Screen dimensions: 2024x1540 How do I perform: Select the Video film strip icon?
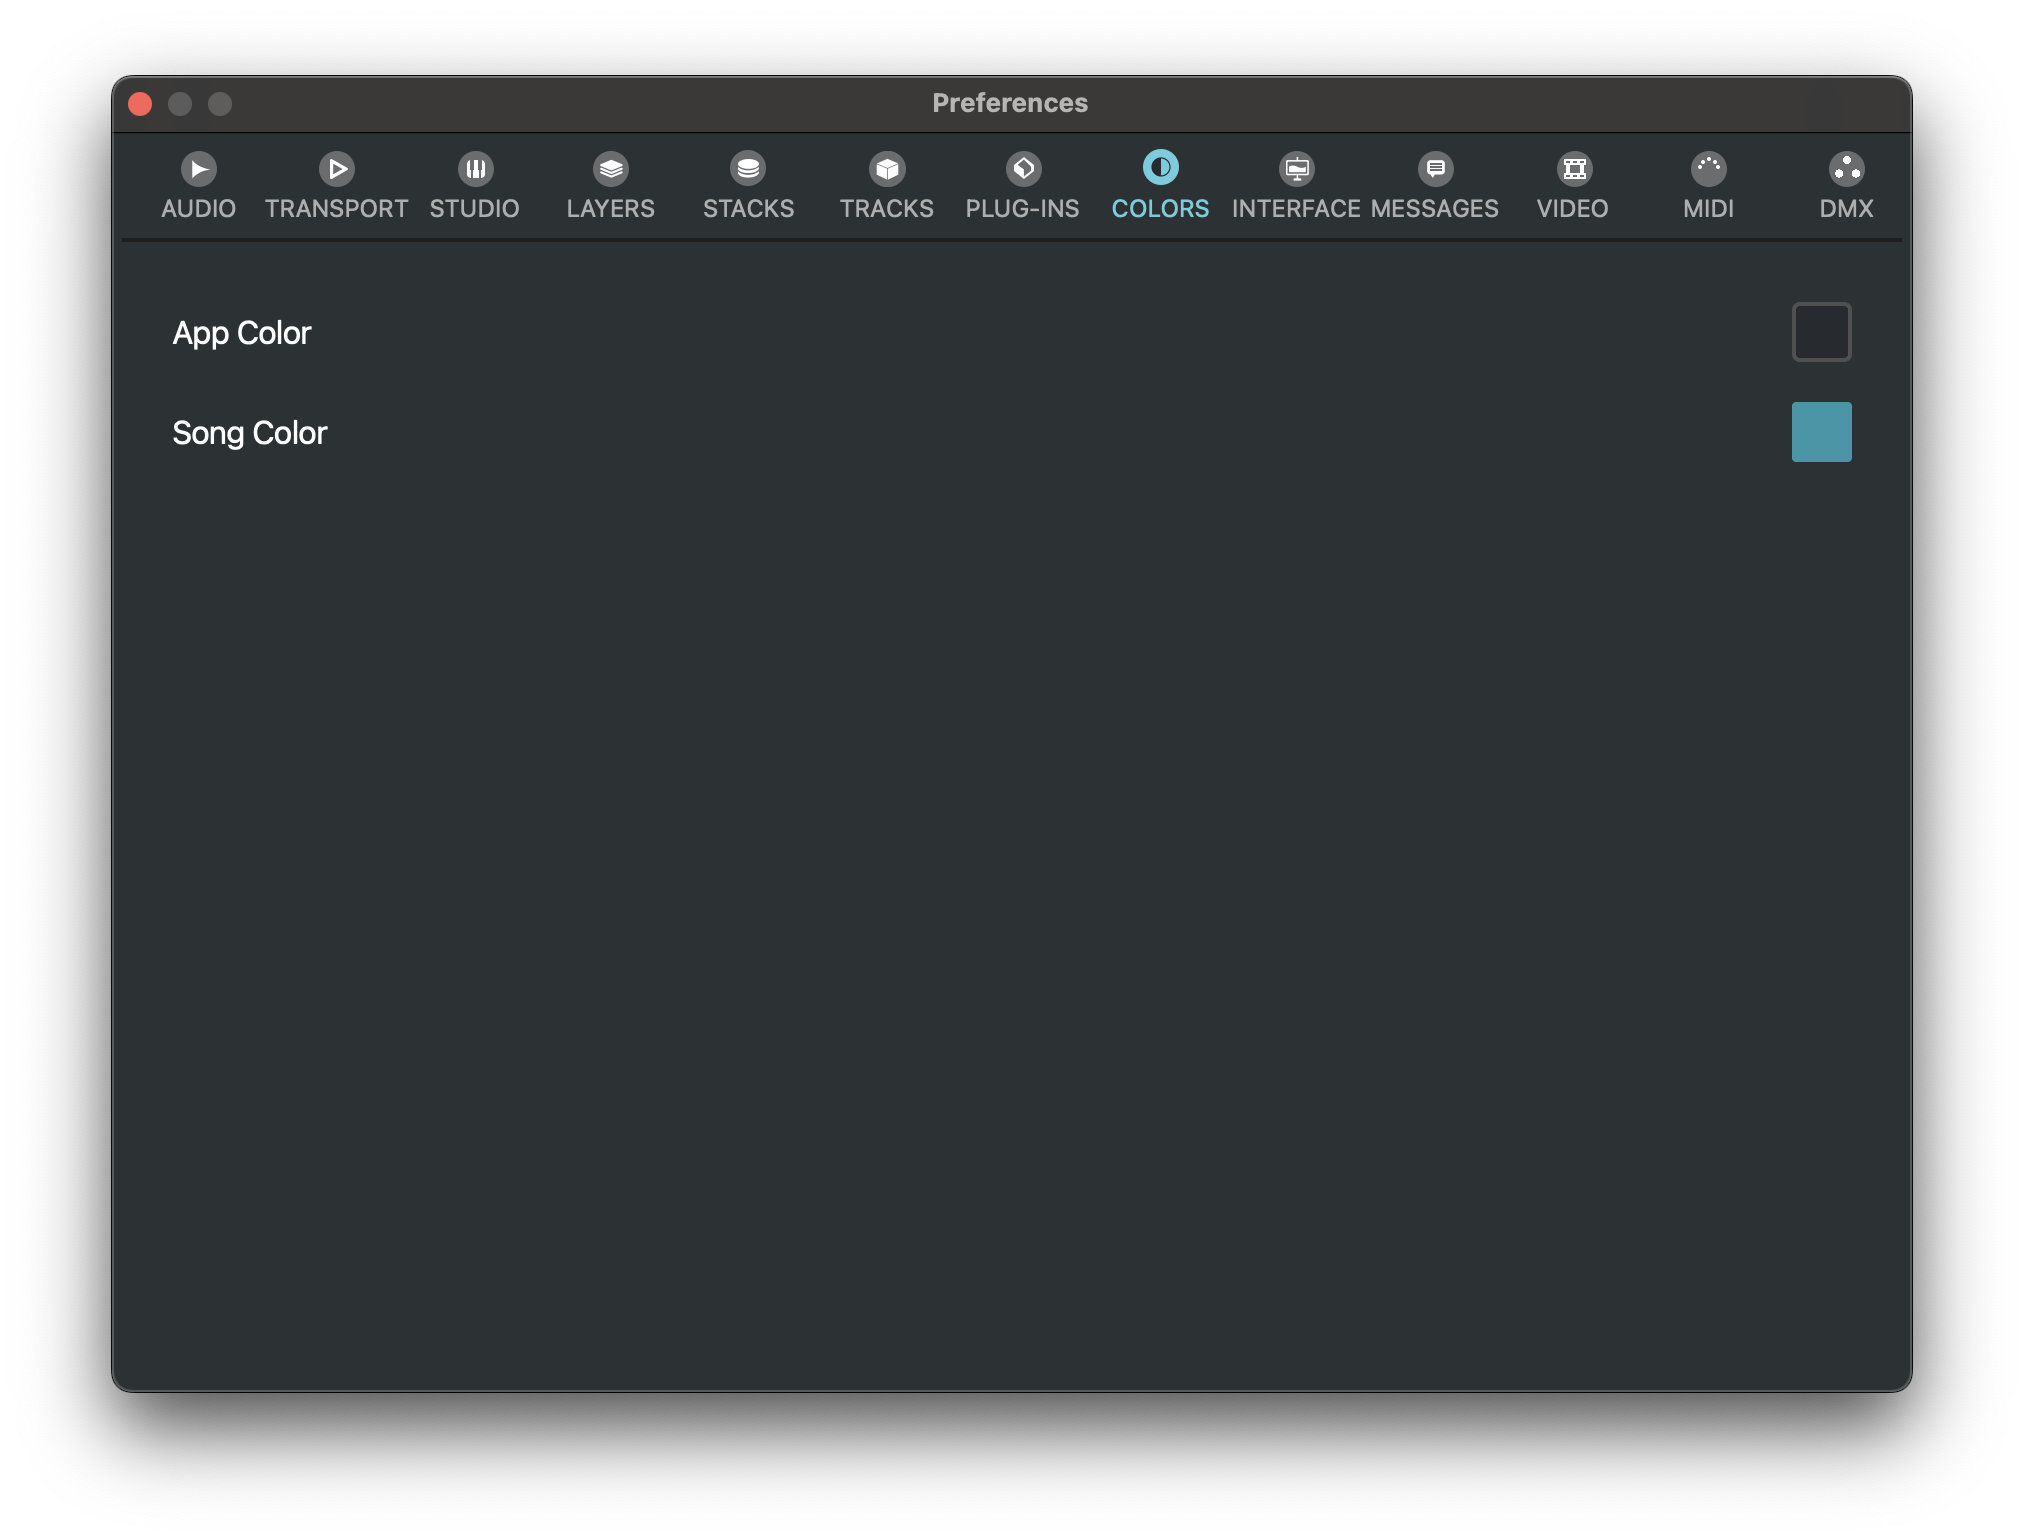pyautogui.click(x=1574, y=169)
